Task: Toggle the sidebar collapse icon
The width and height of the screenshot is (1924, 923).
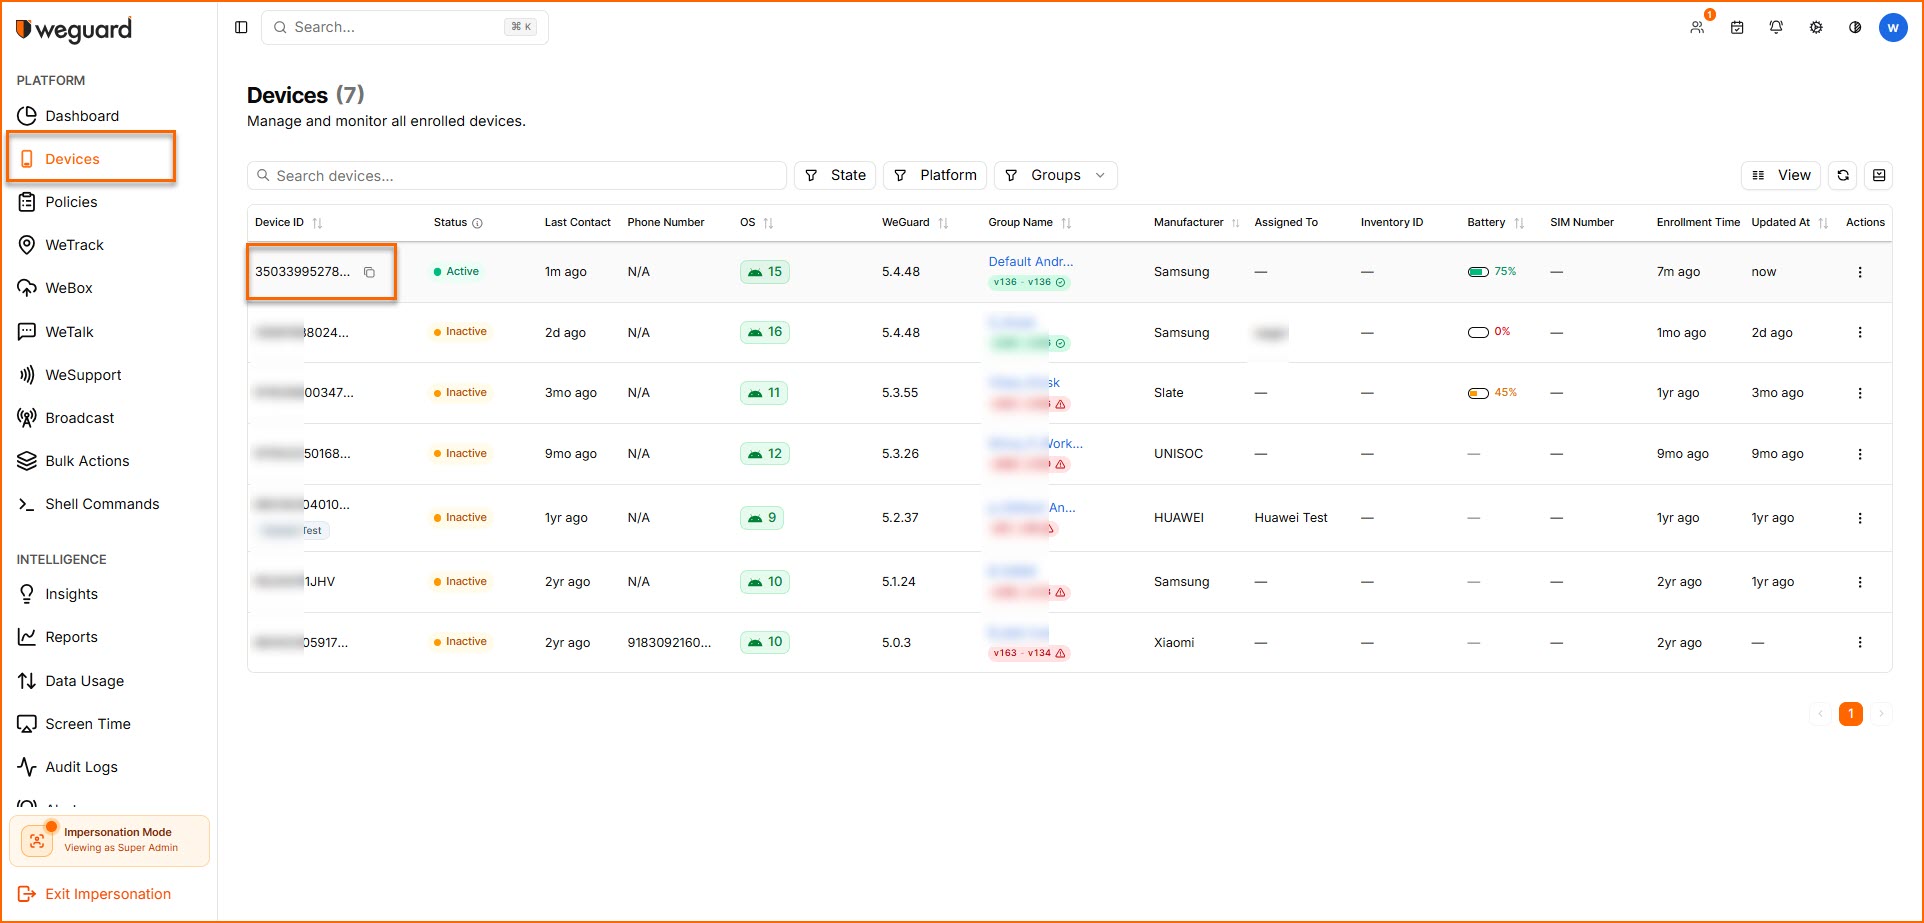Action: (241, 27)
